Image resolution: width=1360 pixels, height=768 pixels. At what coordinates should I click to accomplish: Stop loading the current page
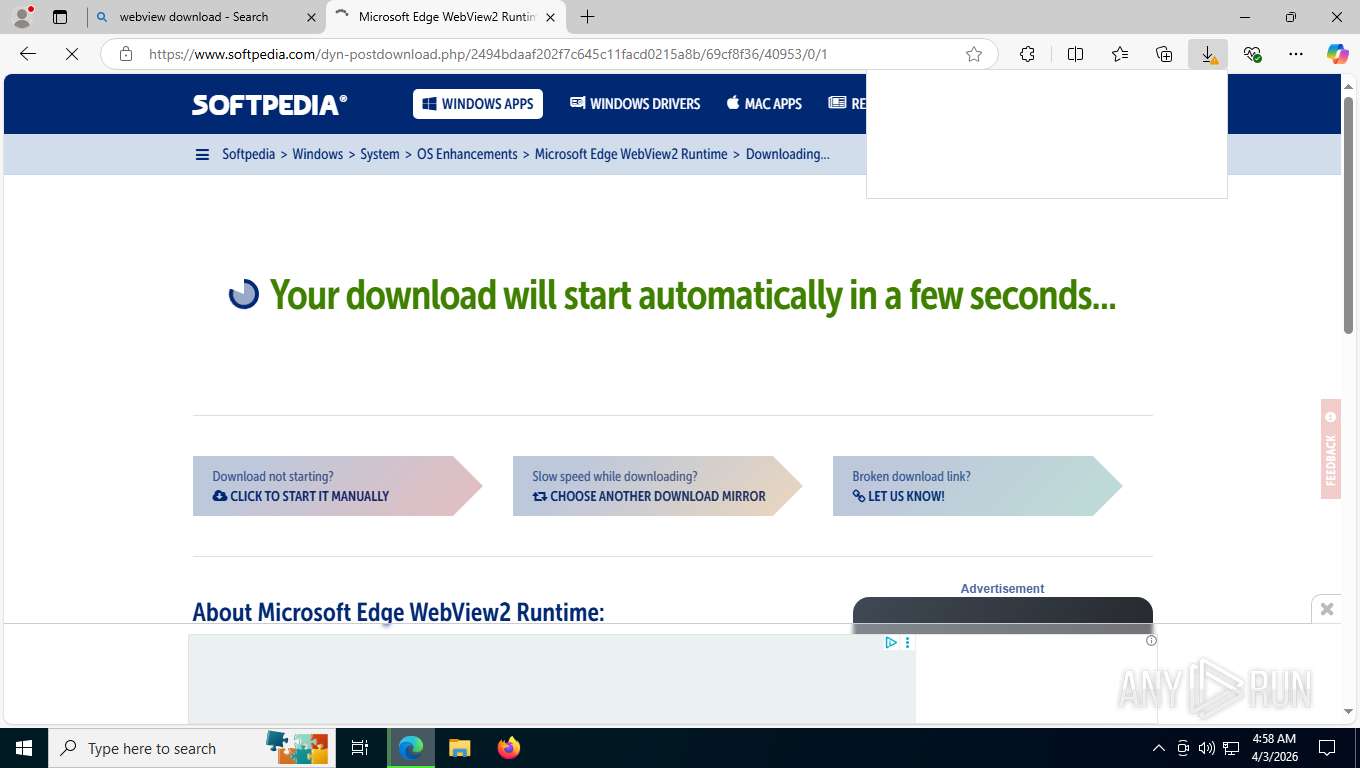tap(72, 54)
